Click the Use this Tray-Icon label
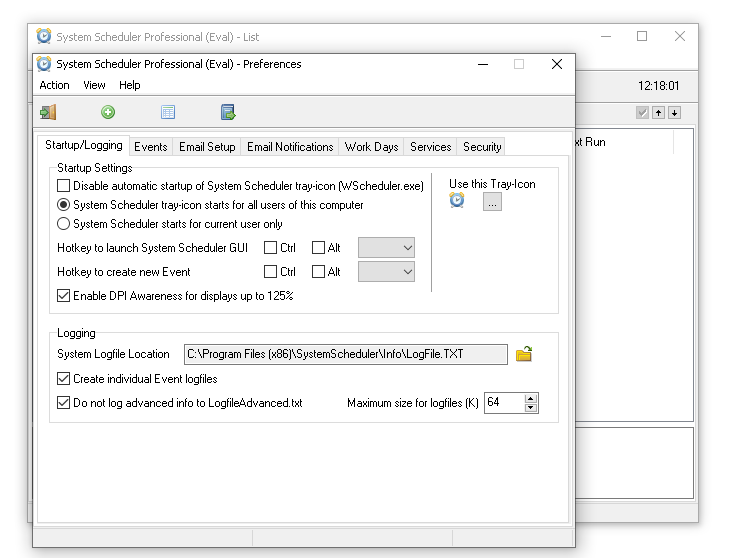 [492, 184]
